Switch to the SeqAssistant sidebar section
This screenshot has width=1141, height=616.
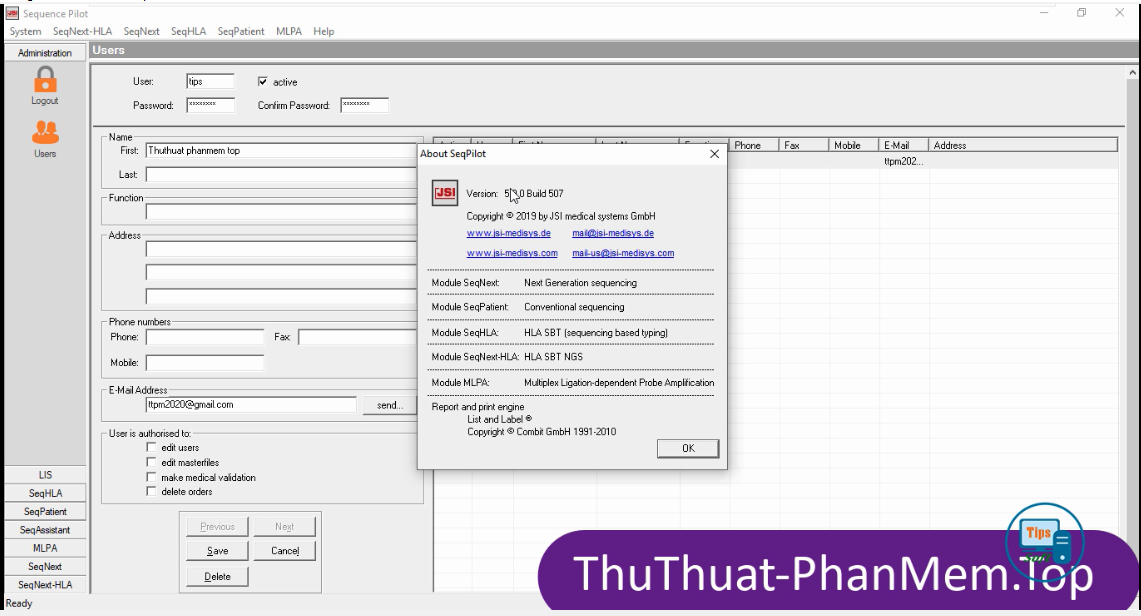pos(45,529)
